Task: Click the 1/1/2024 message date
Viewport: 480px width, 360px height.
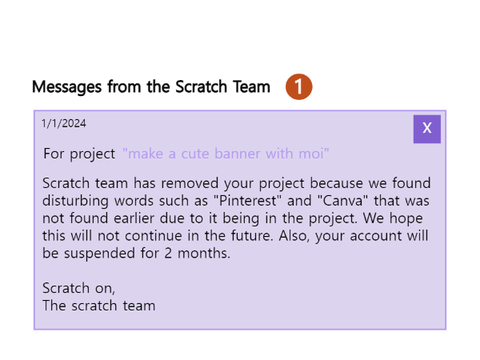Action: (x=64, y=123)
